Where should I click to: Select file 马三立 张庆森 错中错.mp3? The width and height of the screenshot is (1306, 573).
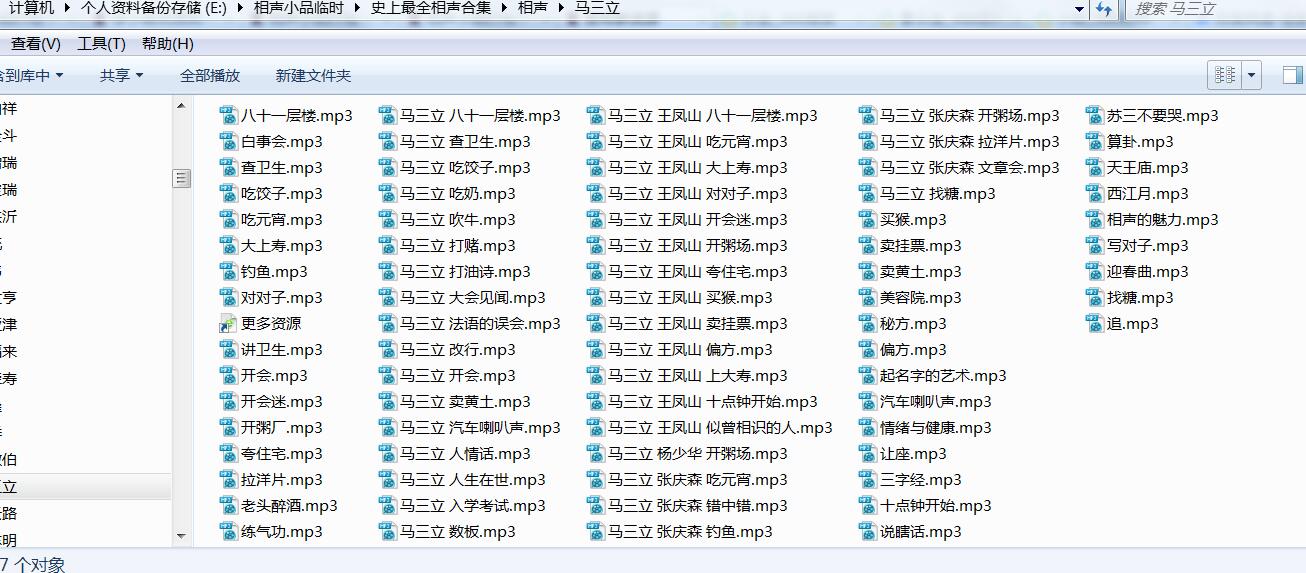point(687,505)
